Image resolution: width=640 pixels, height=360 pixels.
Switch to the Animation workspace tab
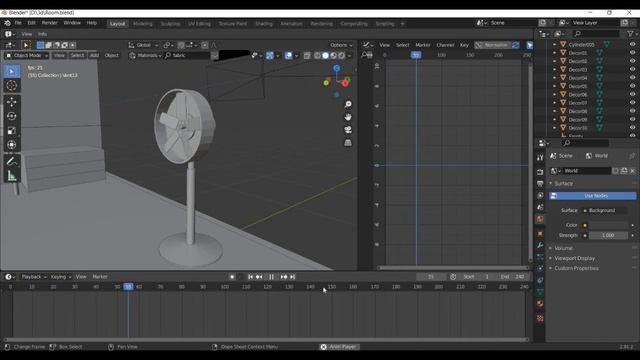[291, 24]
